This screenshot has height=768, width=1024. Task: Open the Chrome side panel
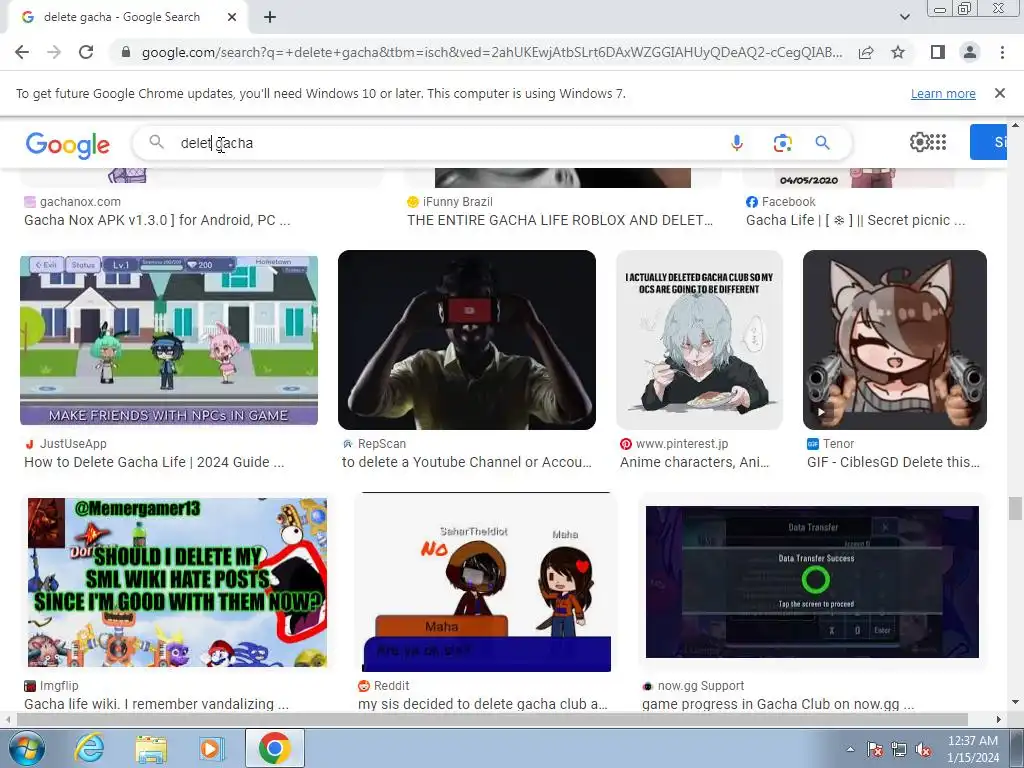point(938,52)
